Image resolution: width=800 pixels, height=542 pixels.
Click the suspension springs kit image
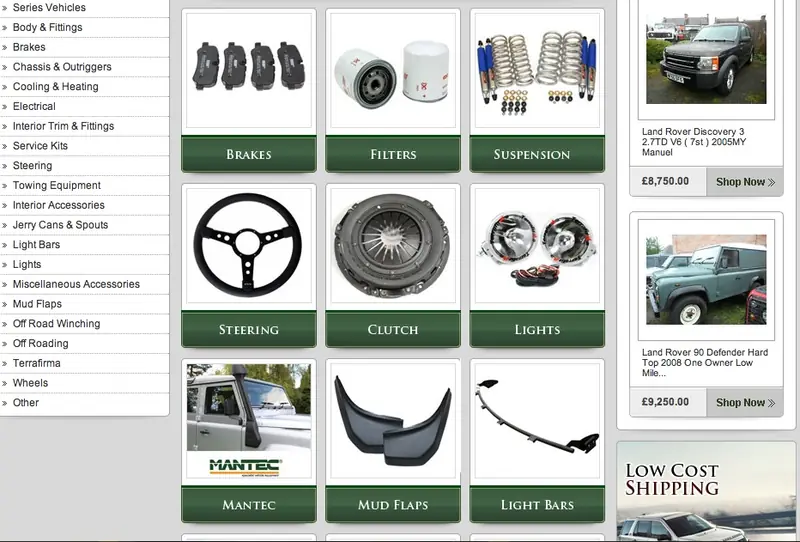(537, 70)
